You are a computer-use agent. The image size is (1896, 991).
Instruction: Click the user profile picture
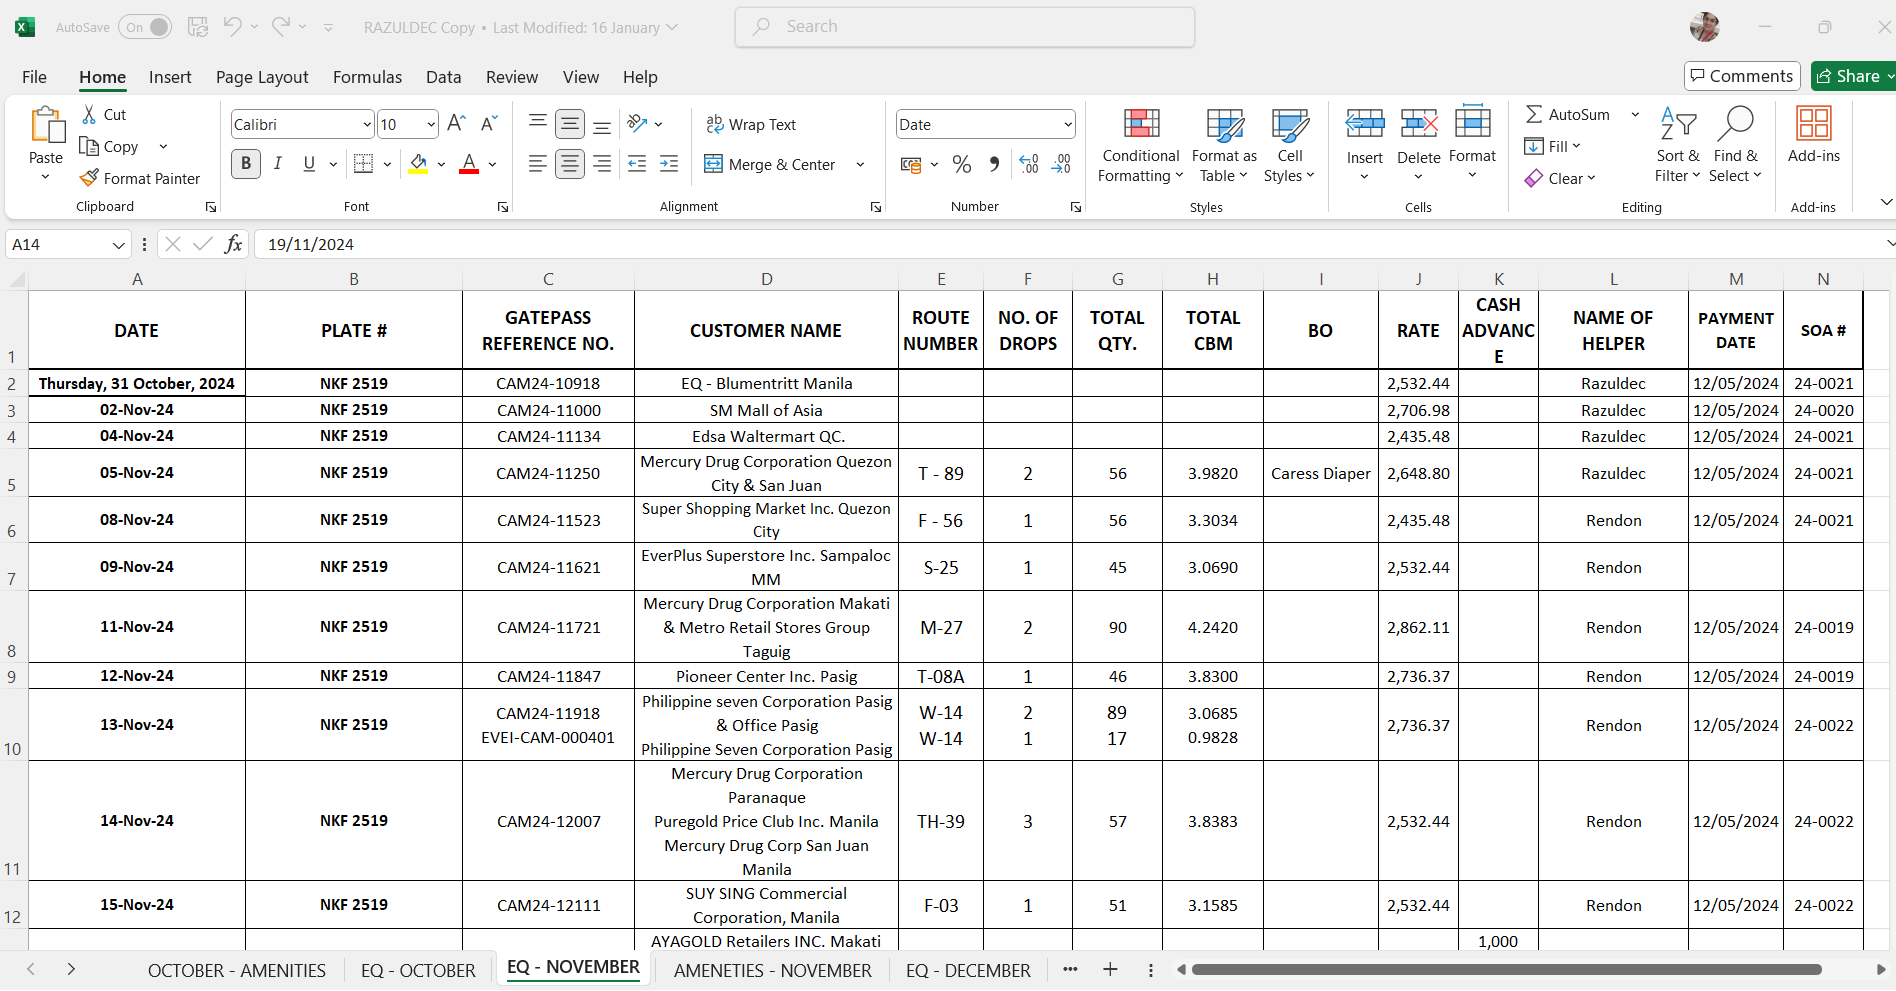click(1705, 27)
